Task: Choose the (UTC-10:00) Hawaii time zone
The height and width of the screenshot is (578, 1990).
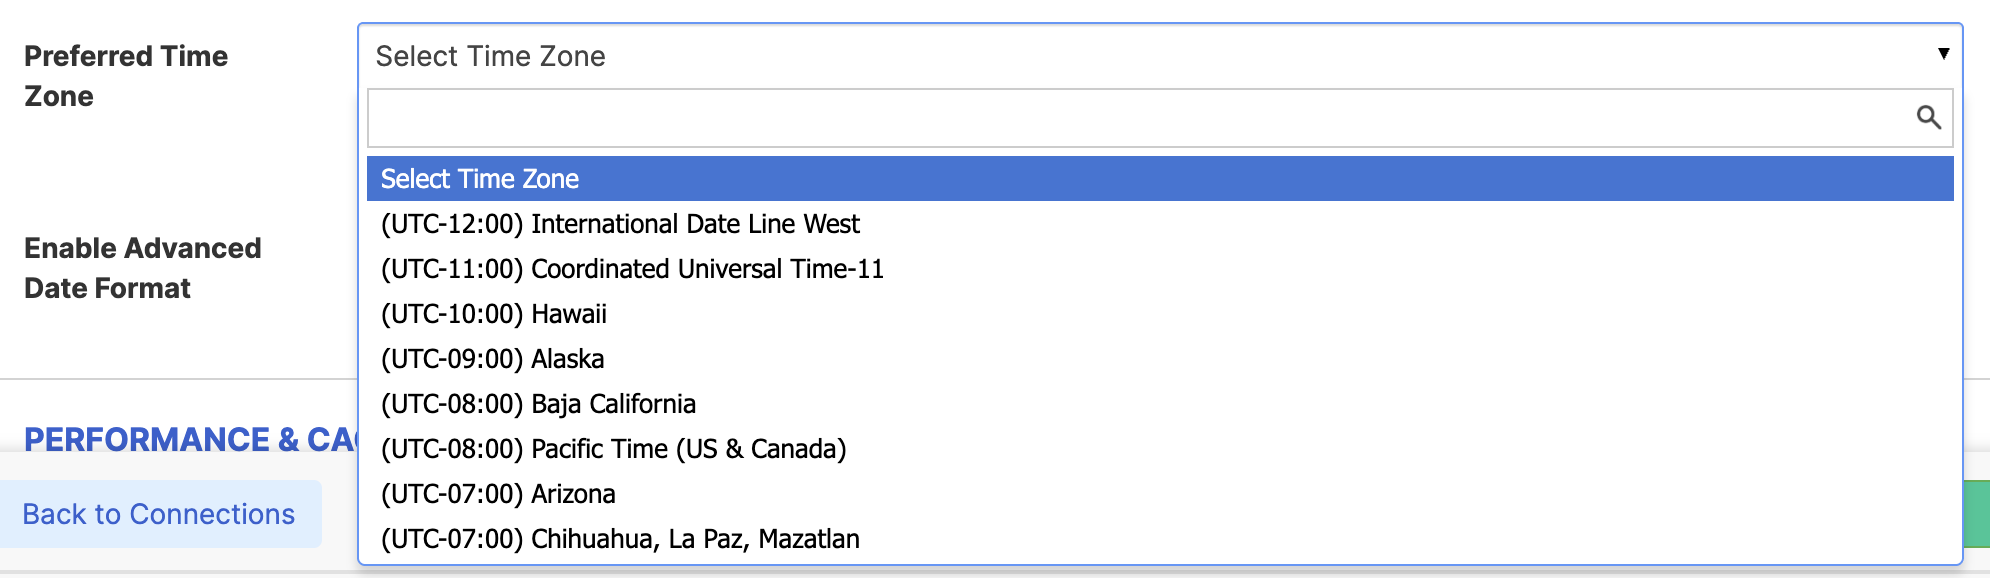Action: (492, 314)
